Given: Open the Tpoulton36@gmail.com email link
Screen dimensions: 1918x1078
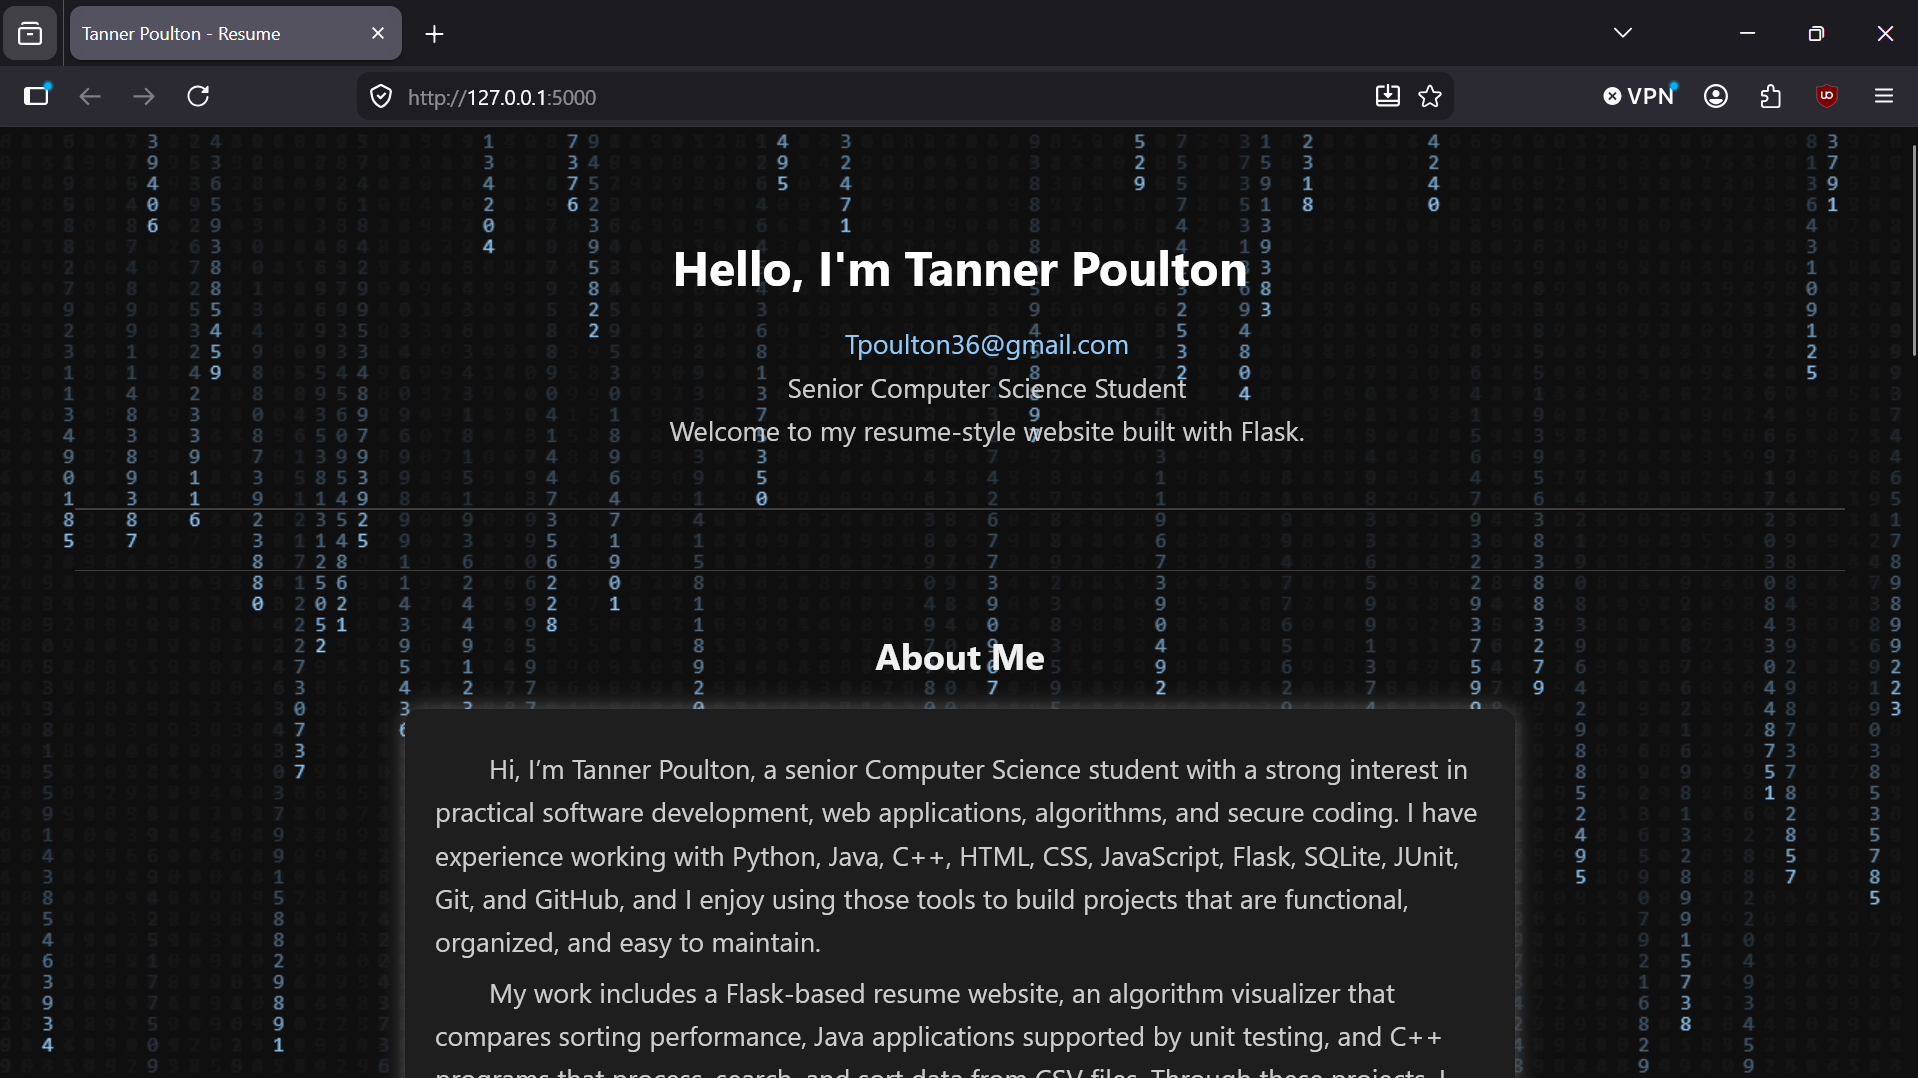Looking at the screenshot, I should tap(987, 345).
